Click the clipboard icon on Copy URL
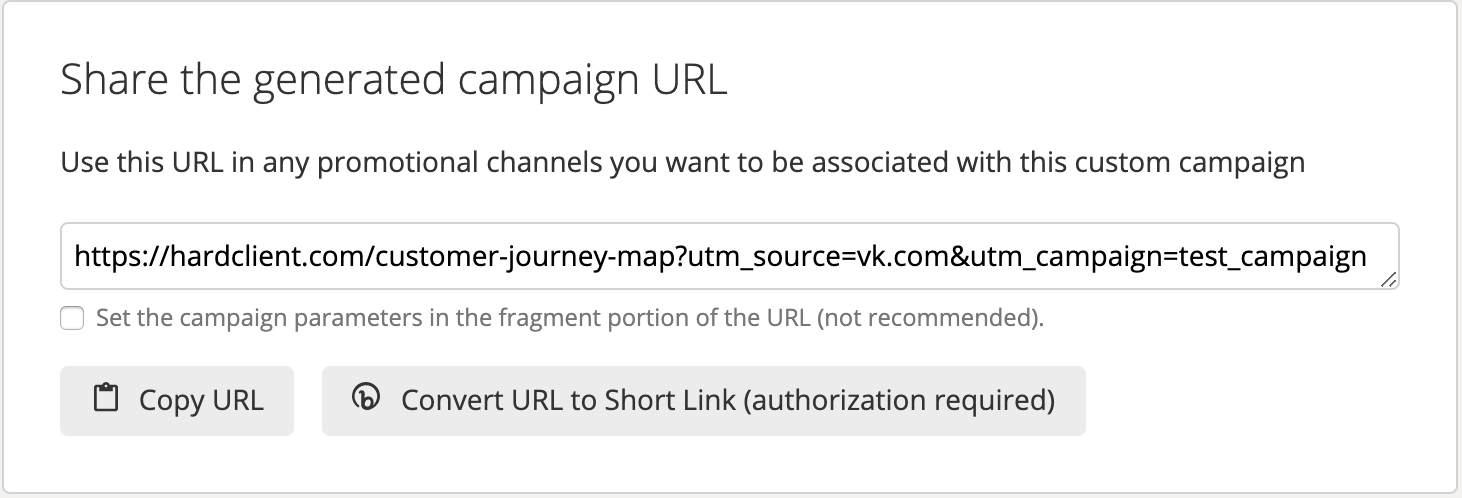The width and height of the screenshot is (1462, 498). (x=105, y=399)
